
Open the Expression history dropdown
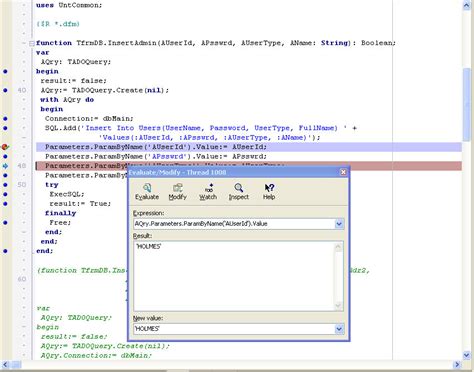point(339,224)
